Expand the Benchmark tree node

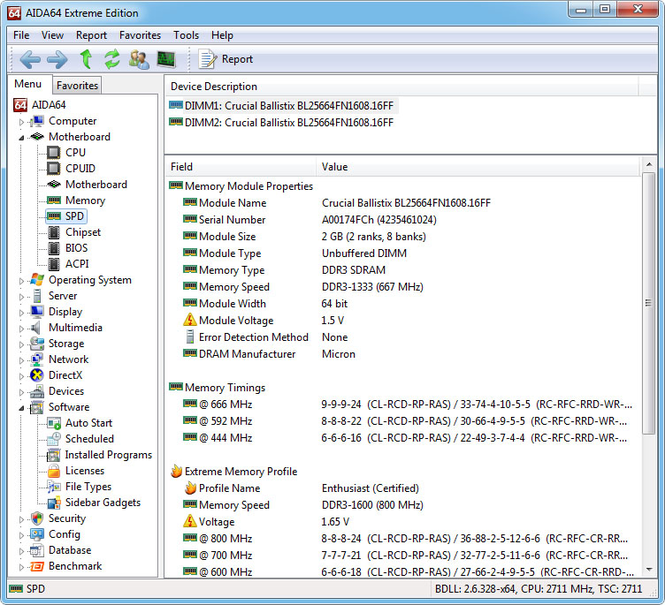21,567
